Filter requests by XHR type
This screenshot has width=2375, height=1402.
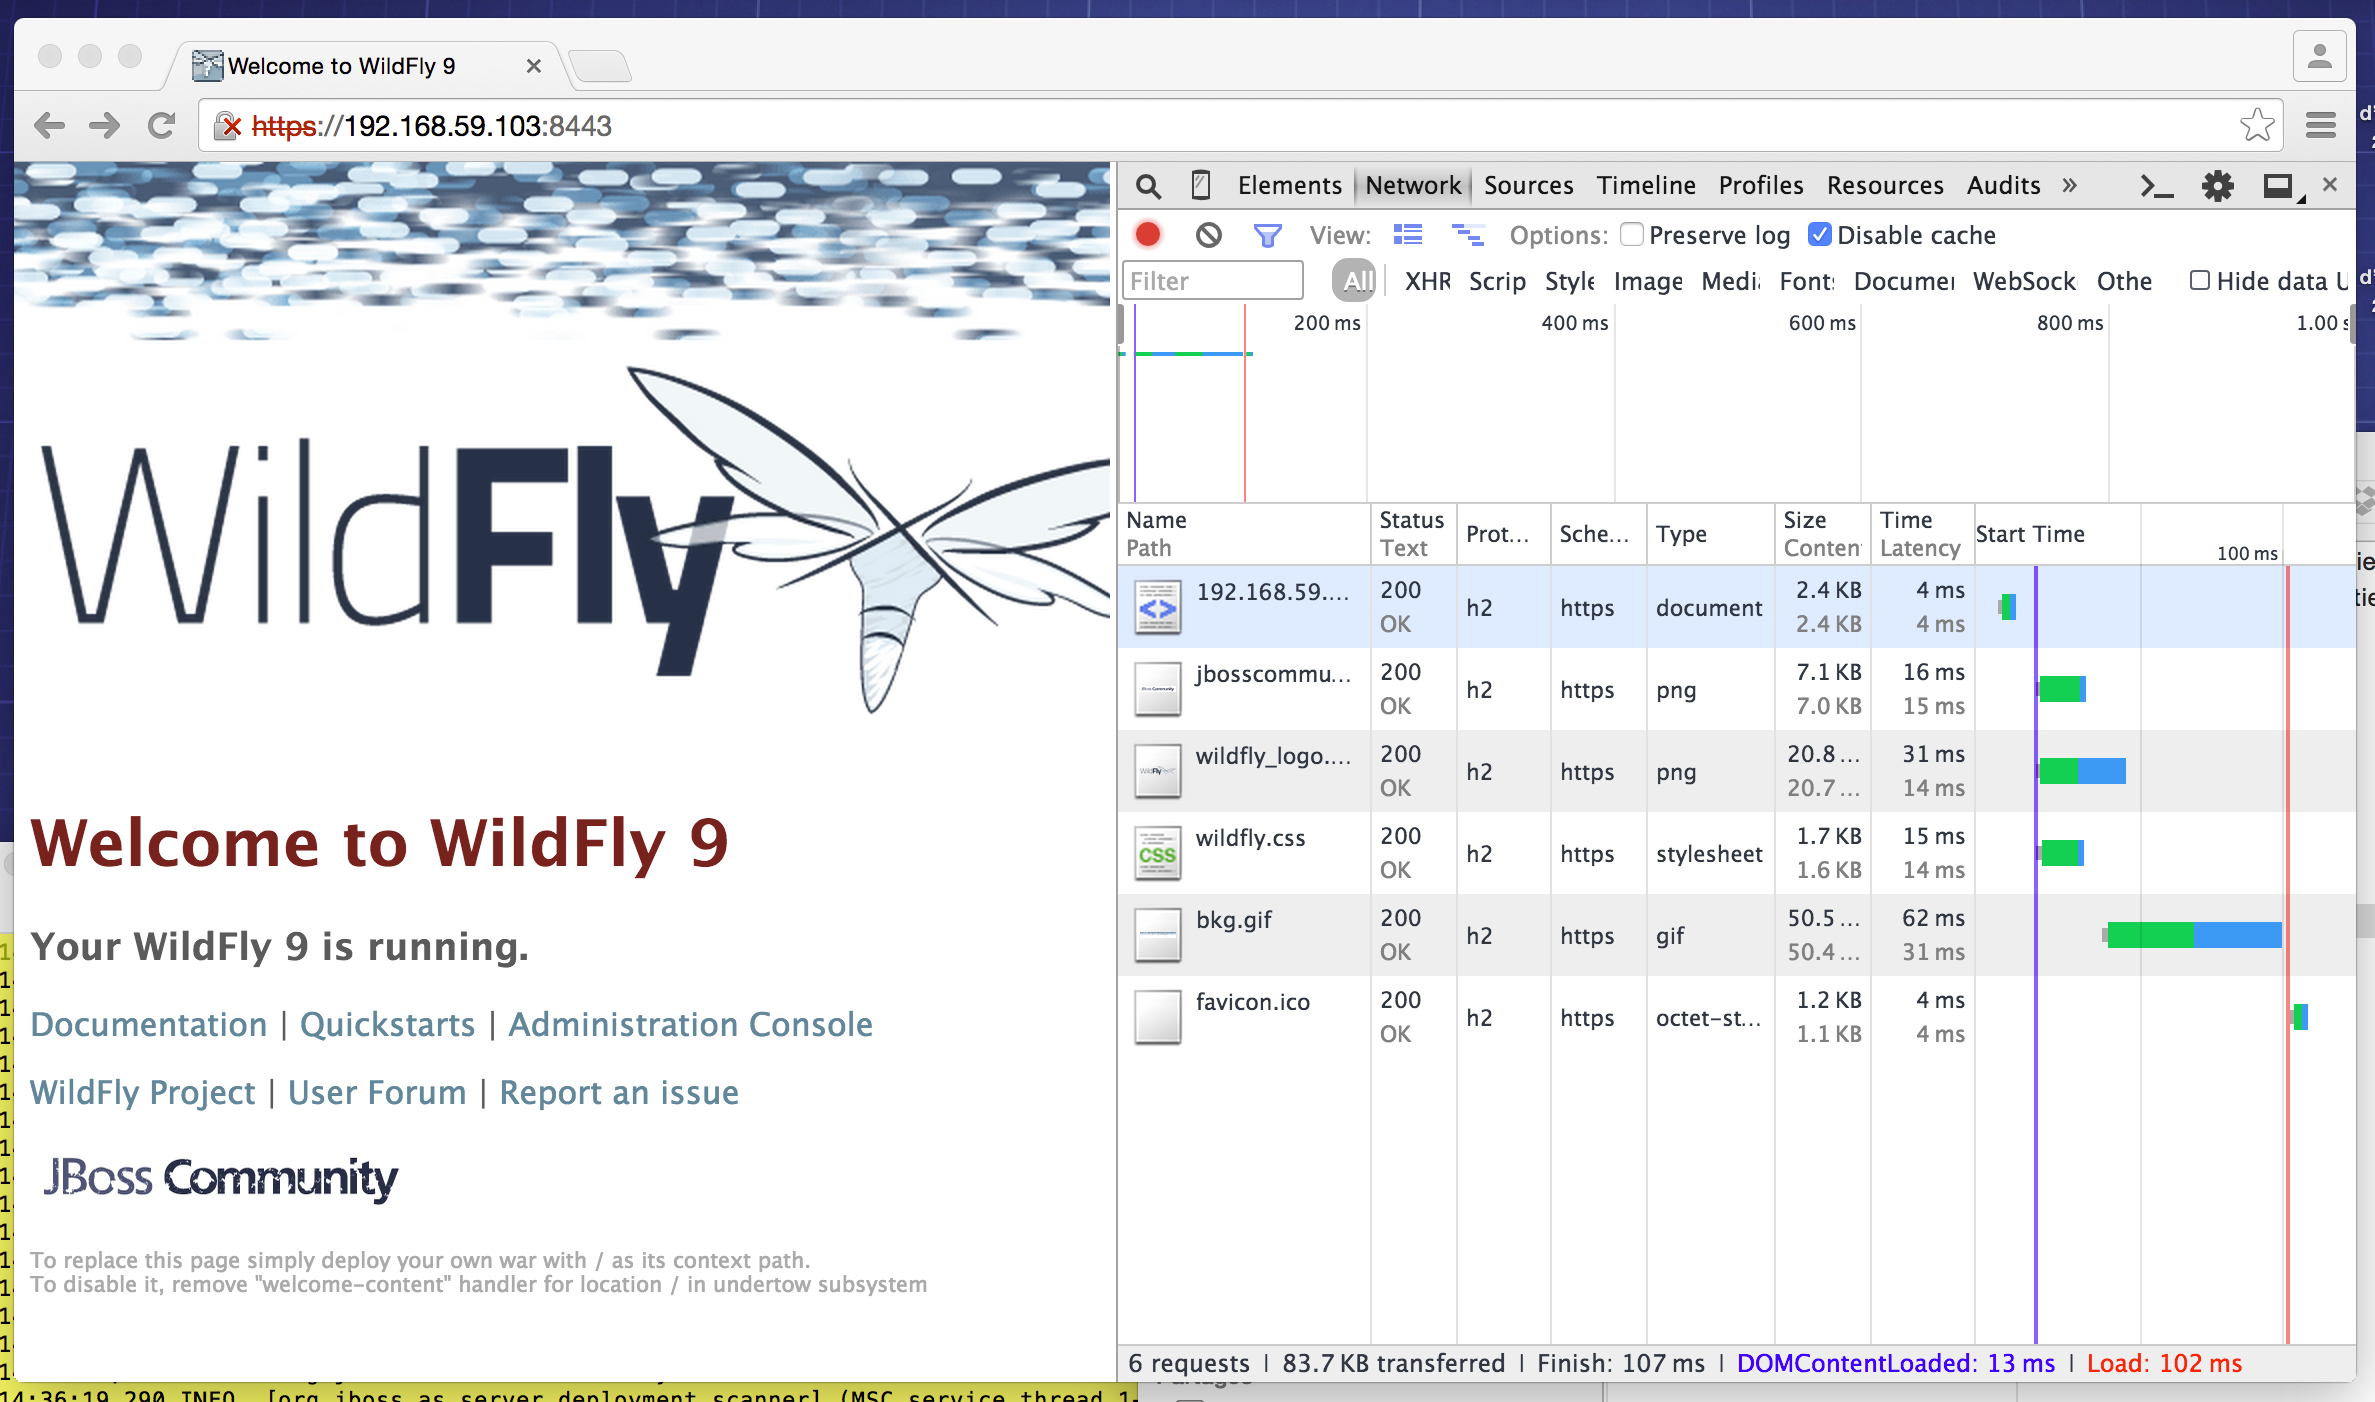[x=1427, y=281]
